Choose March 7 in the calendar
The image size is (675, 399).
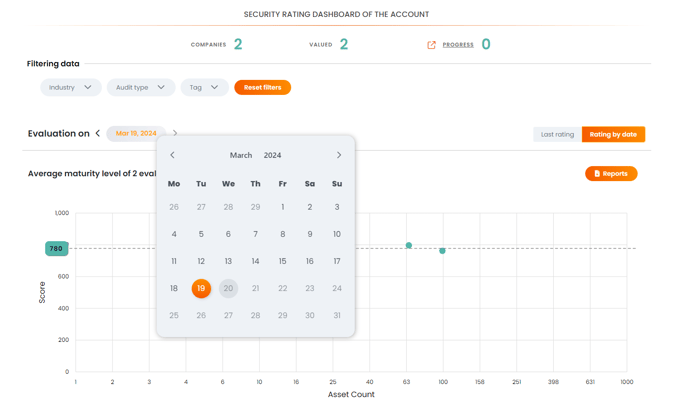[x=255, y=234]
